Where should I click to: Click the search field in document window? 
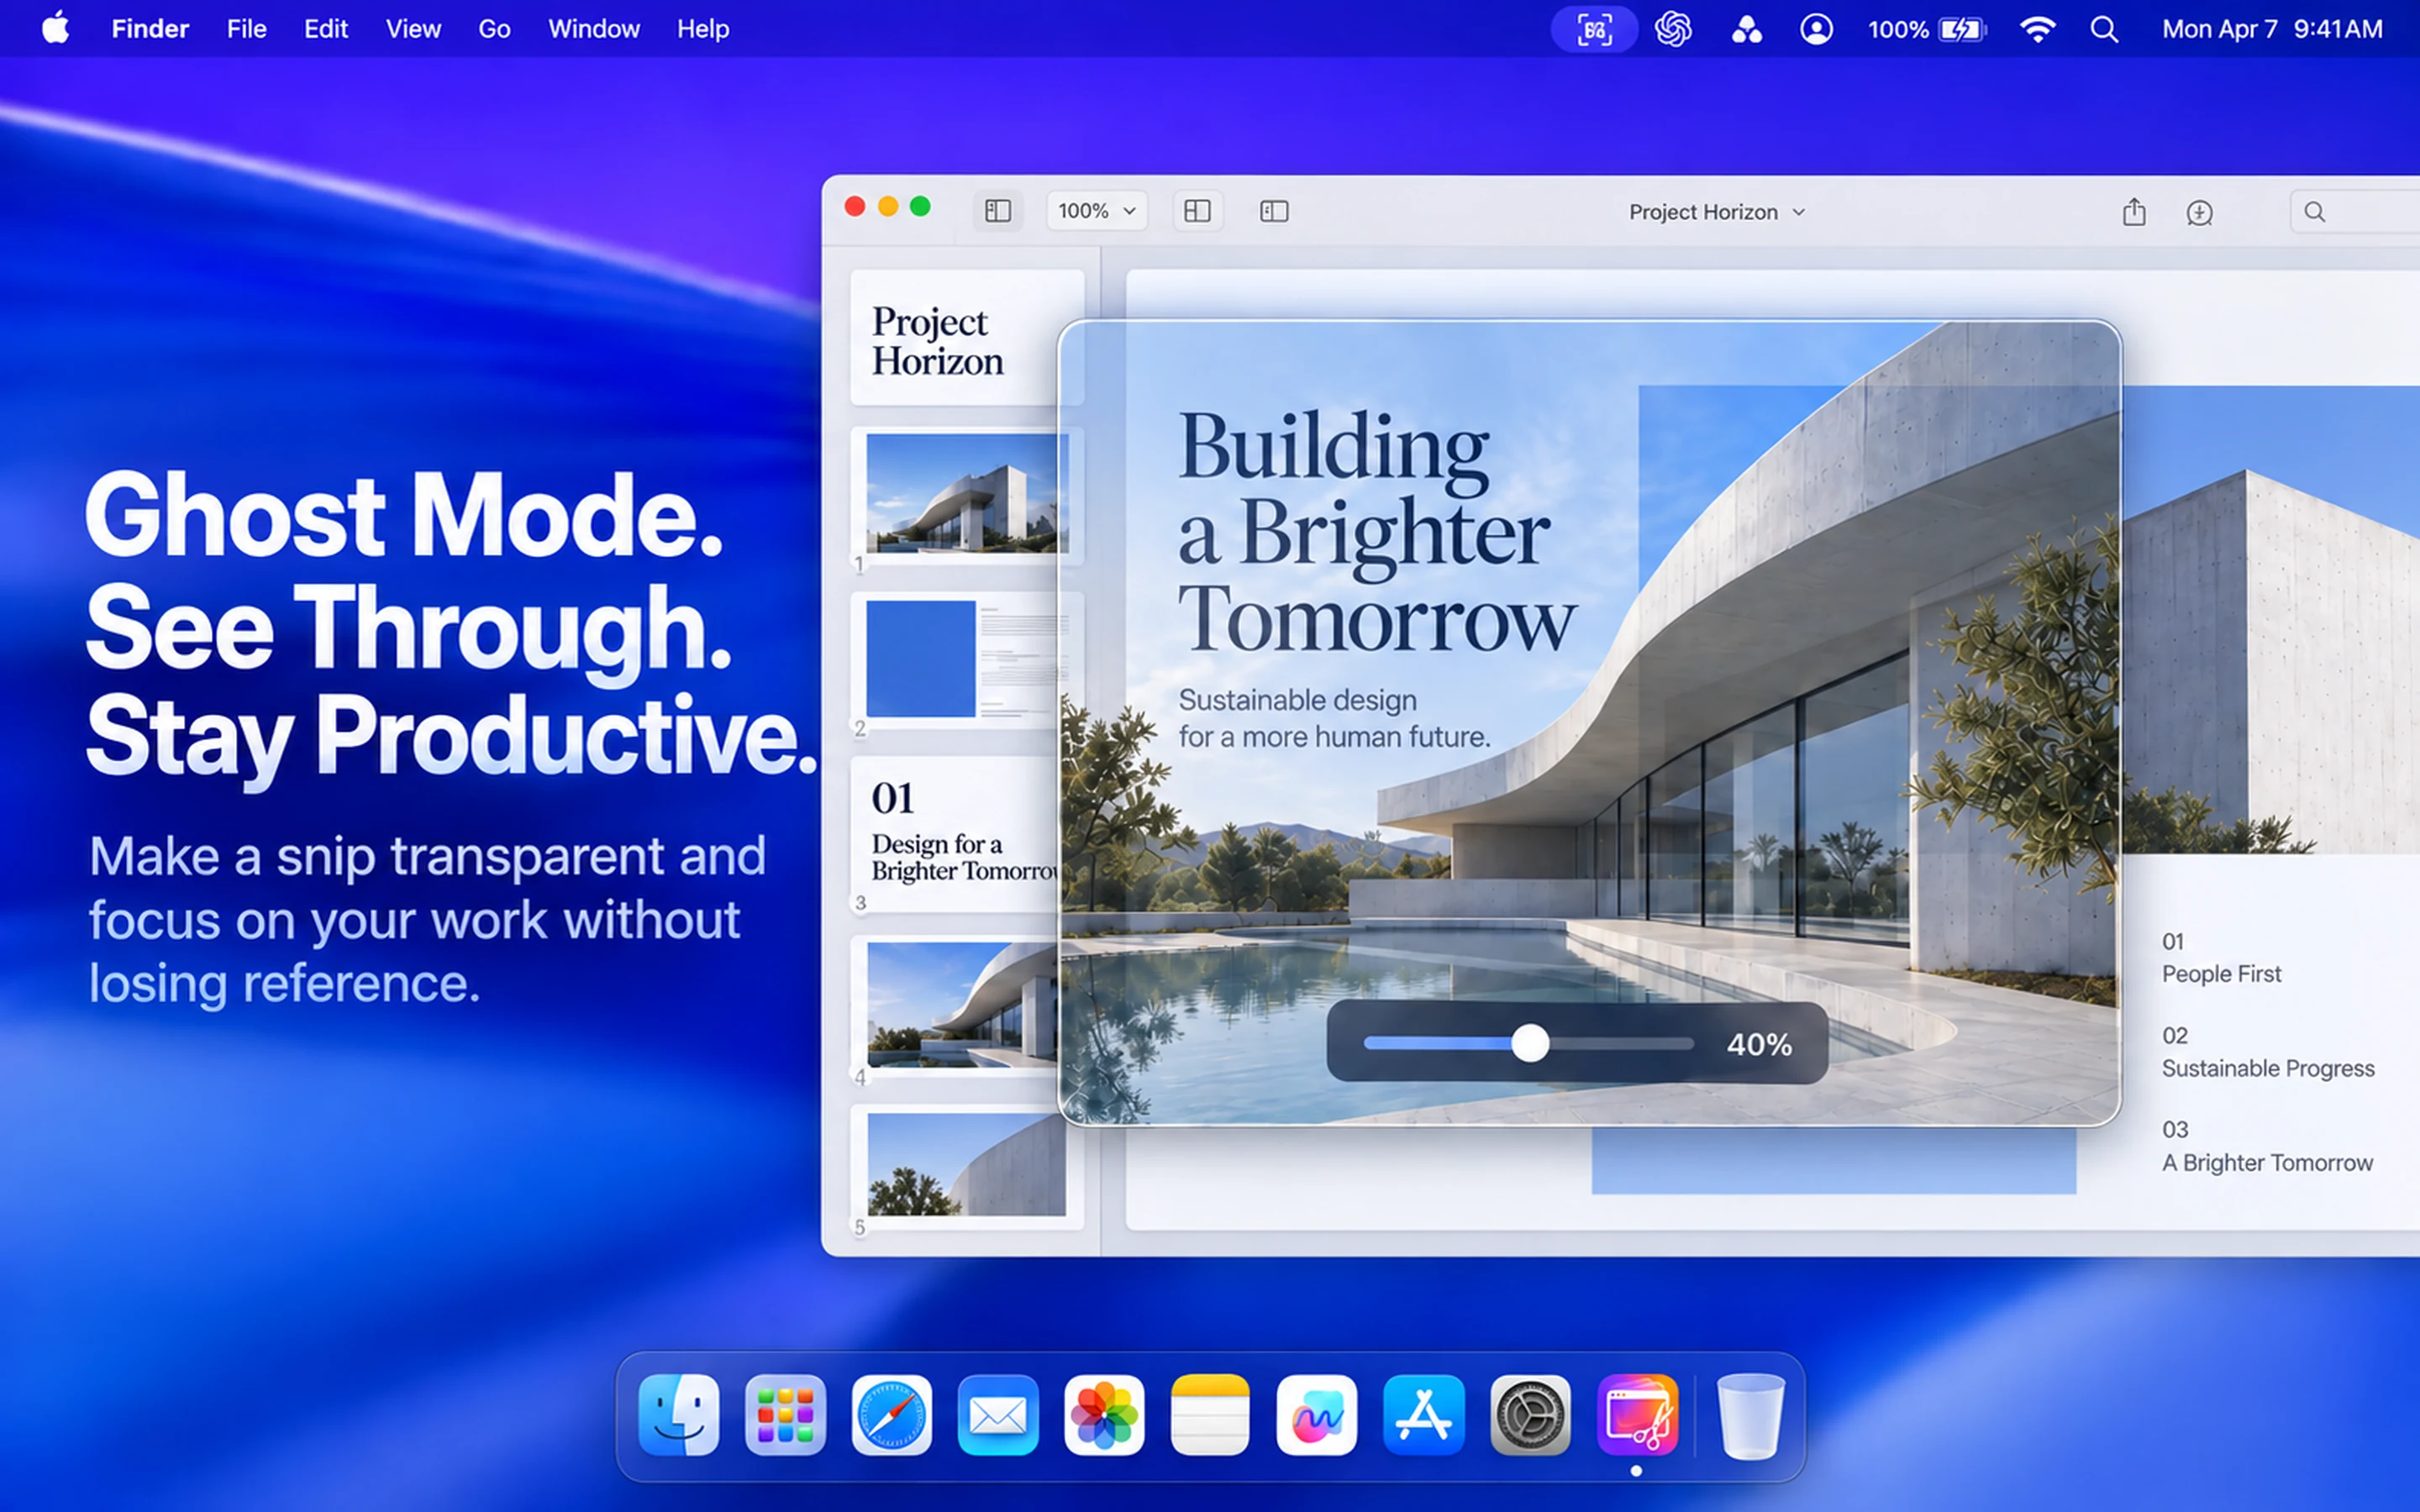(x=2355, y=212)
